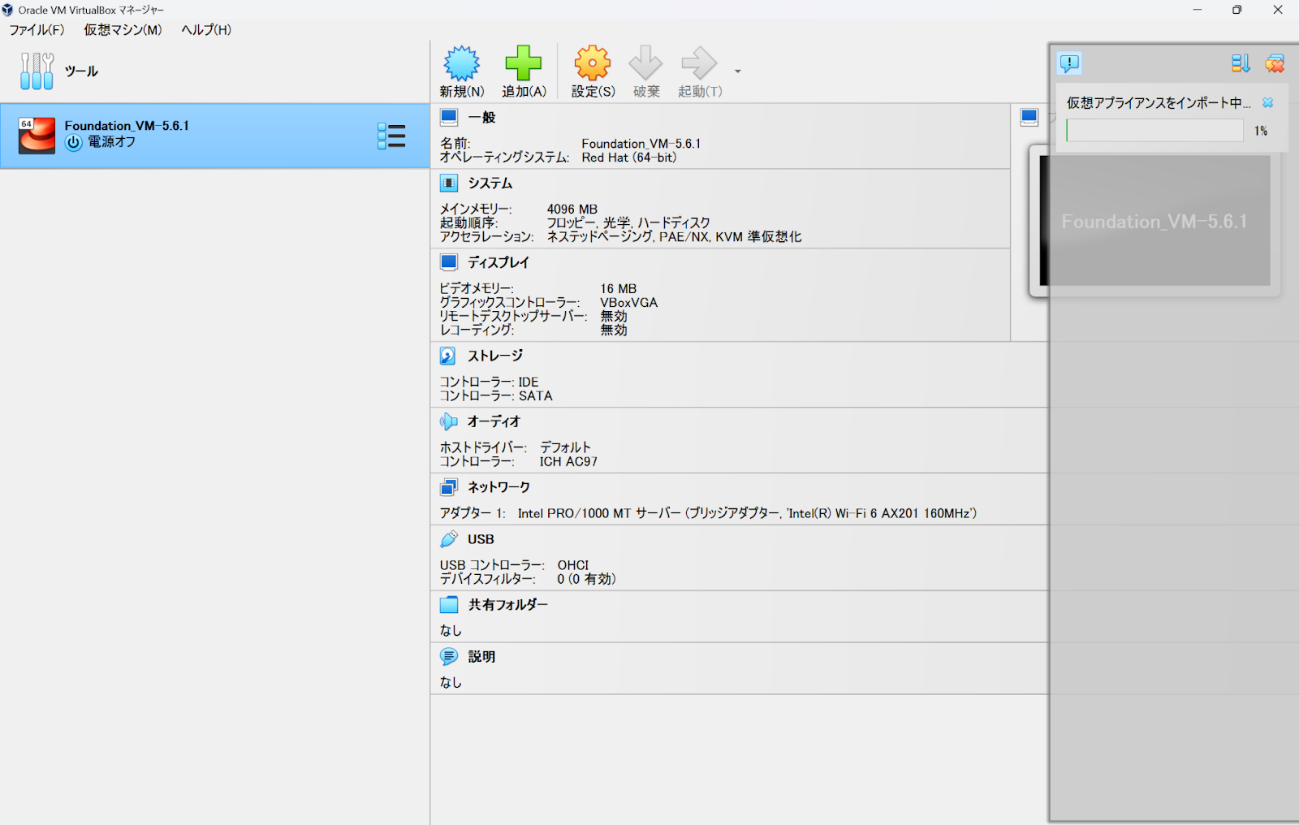Click the ディスプレイ section screen icon
The height and width of the screenshot is (825, 1299).
[x=449, y=262]
